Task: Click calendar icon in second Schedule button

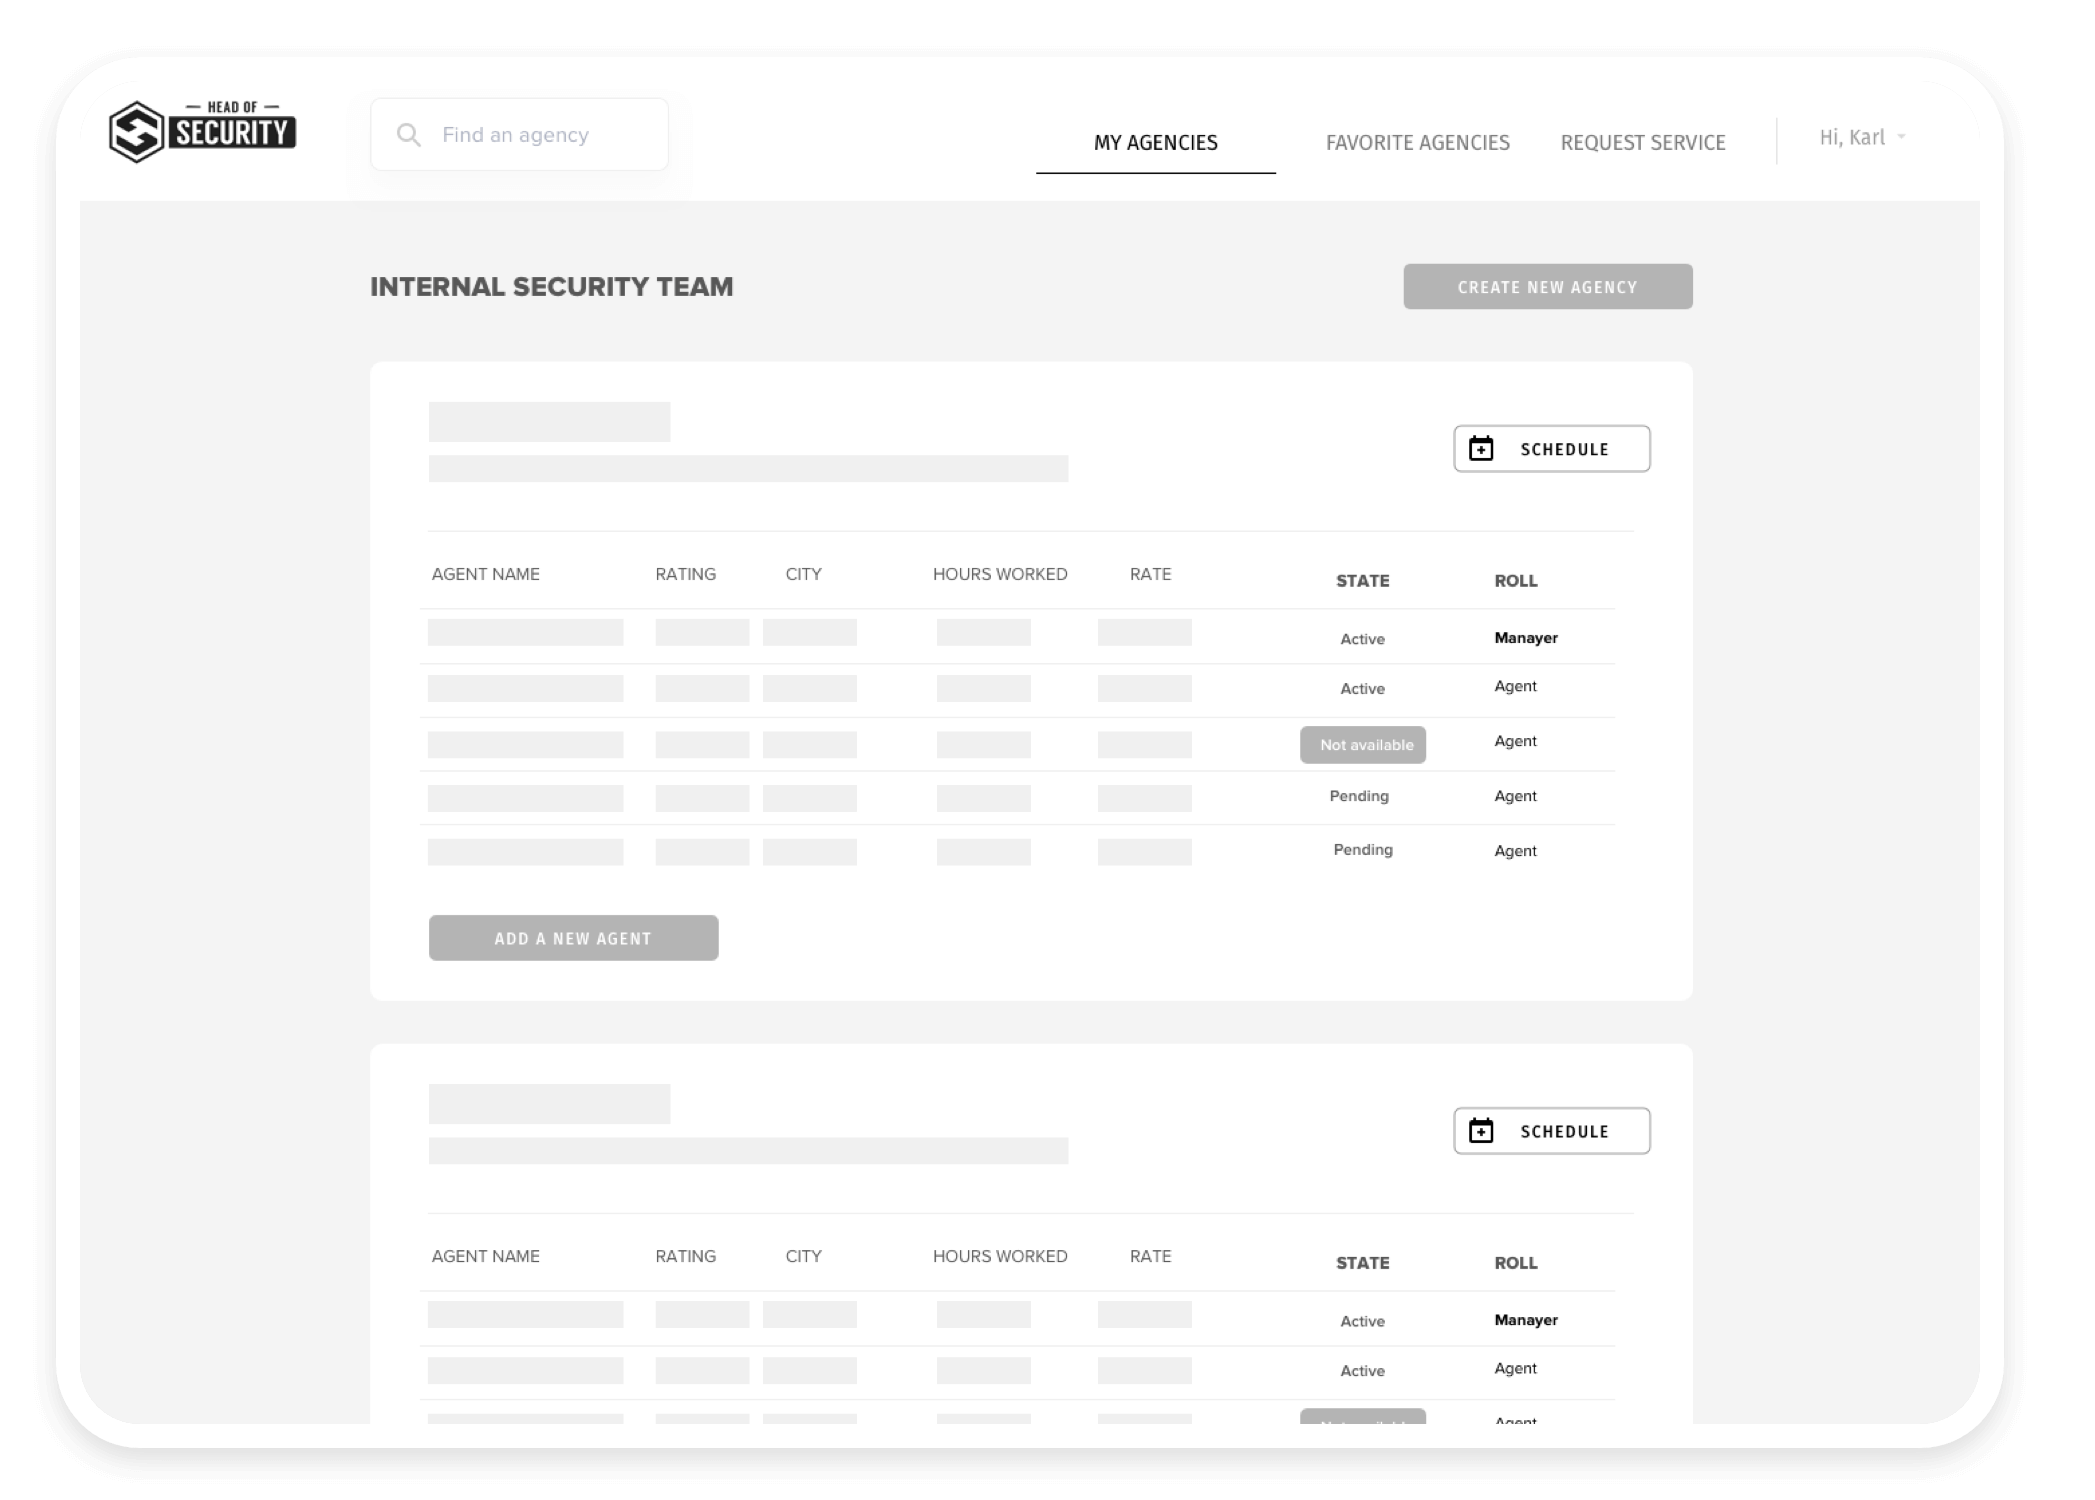Action: 1480,1131
